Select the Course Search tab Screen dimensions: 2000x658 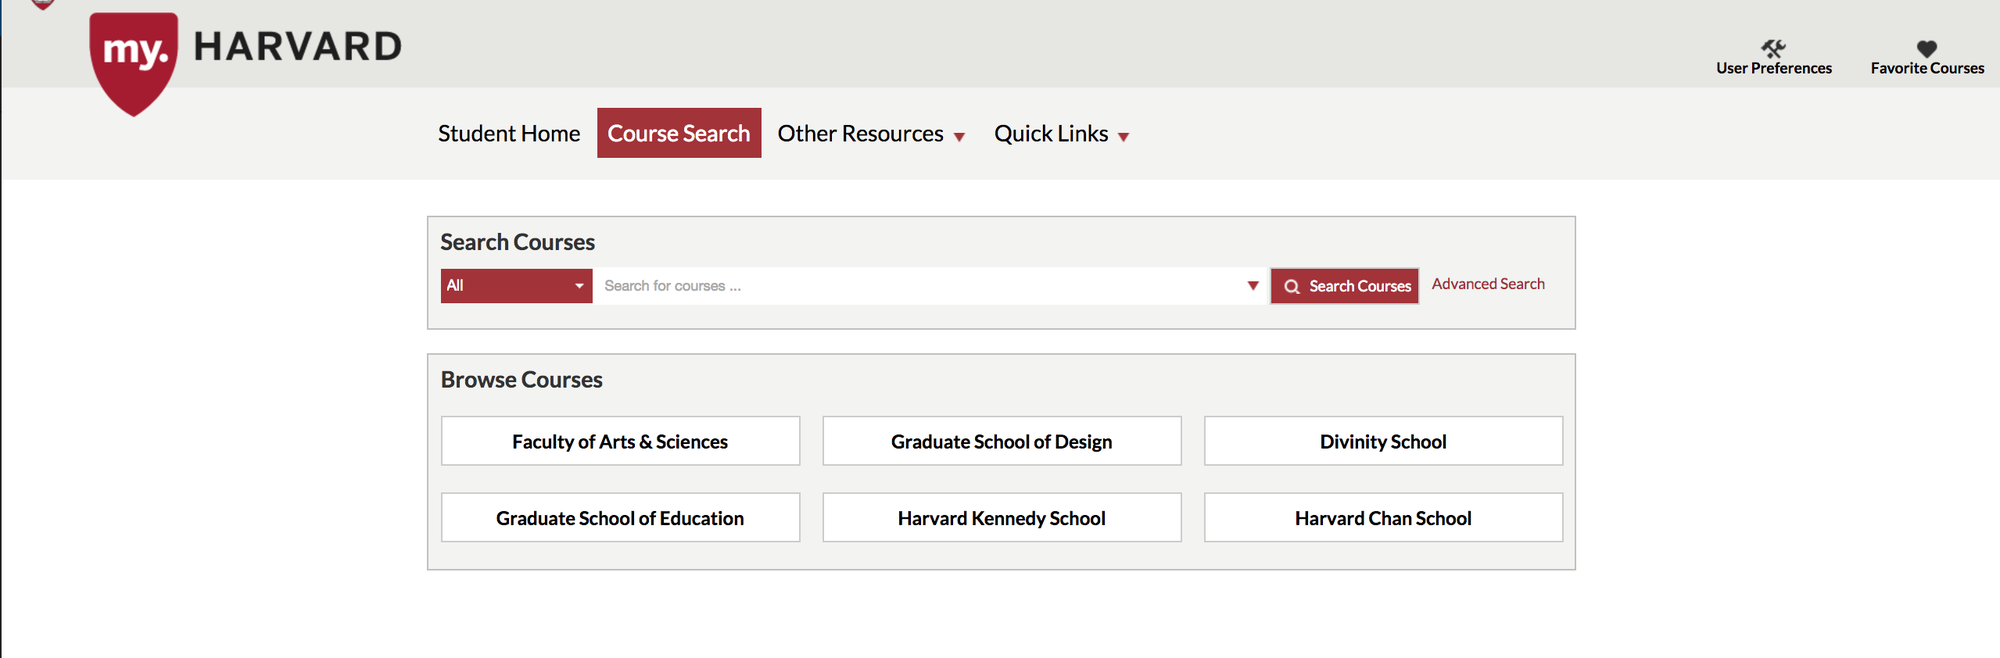pyautogui.click(x=679, y=133)
